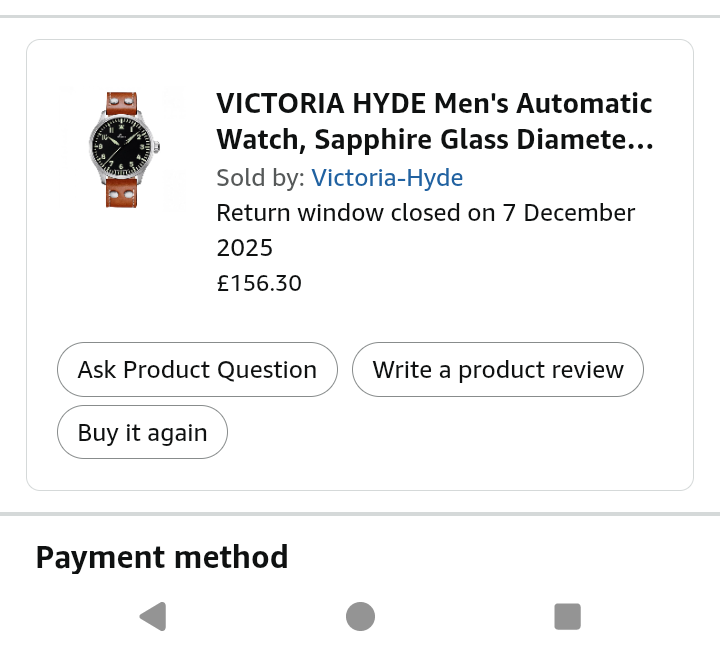720x658 pixels.
Task: Tap the Ask Product Question button
Action: pos(197,370)
